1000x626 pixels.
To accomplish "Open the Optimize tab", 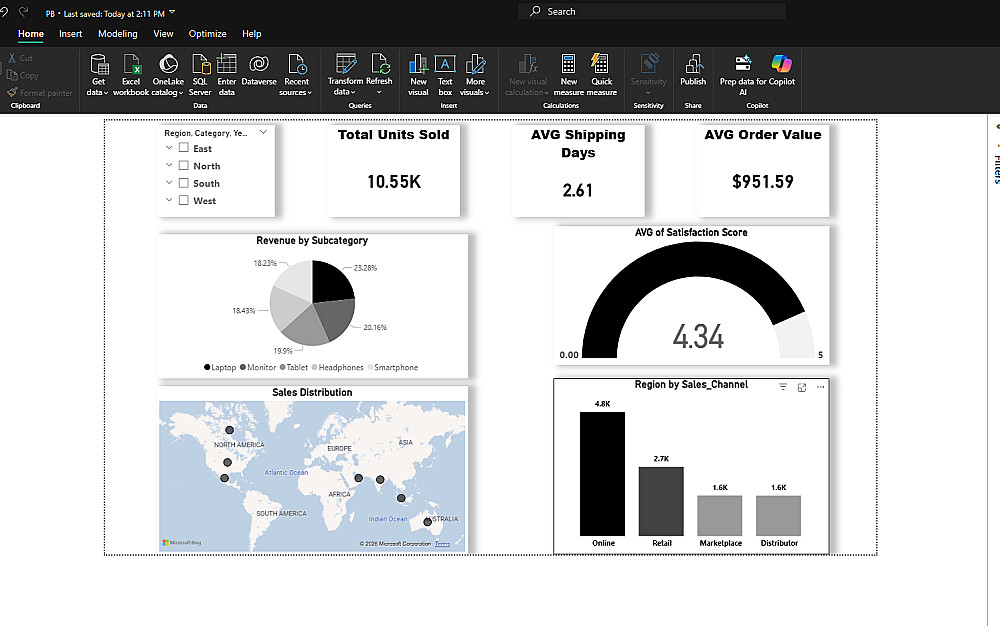I will coord(207,34).
